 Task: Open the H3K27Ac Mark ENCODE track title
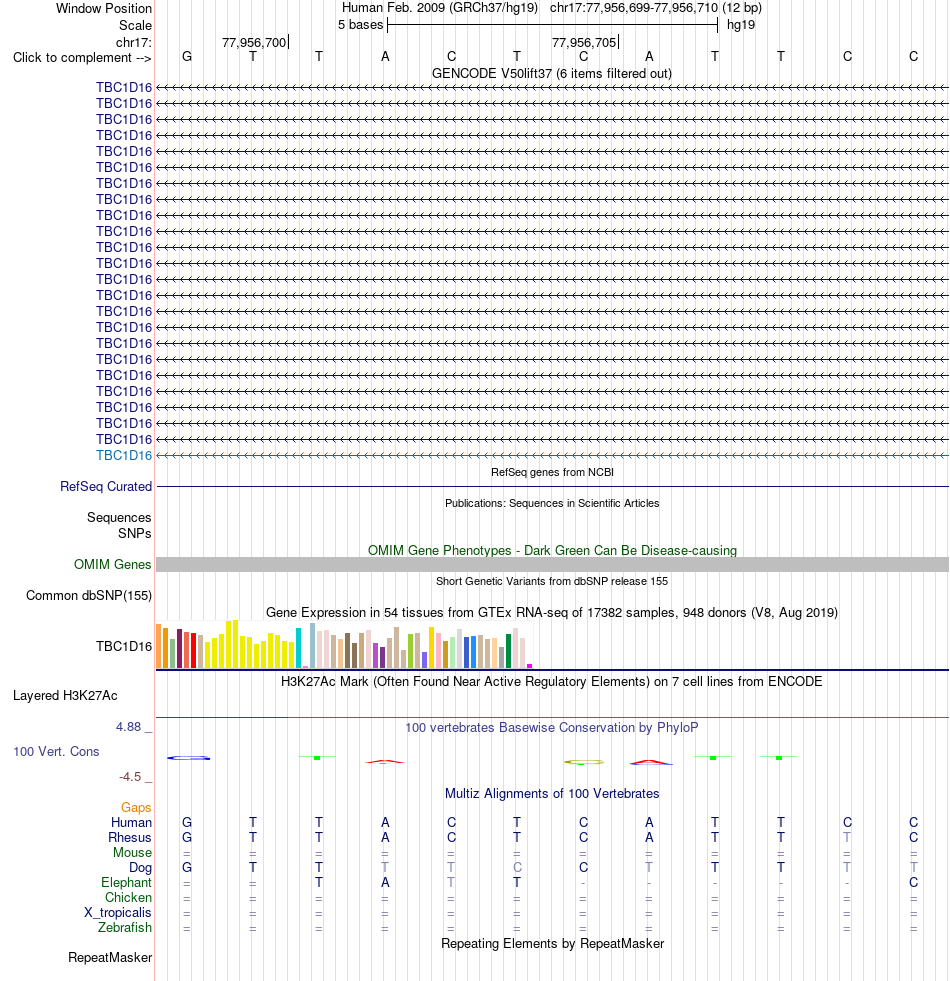point(552,681)
